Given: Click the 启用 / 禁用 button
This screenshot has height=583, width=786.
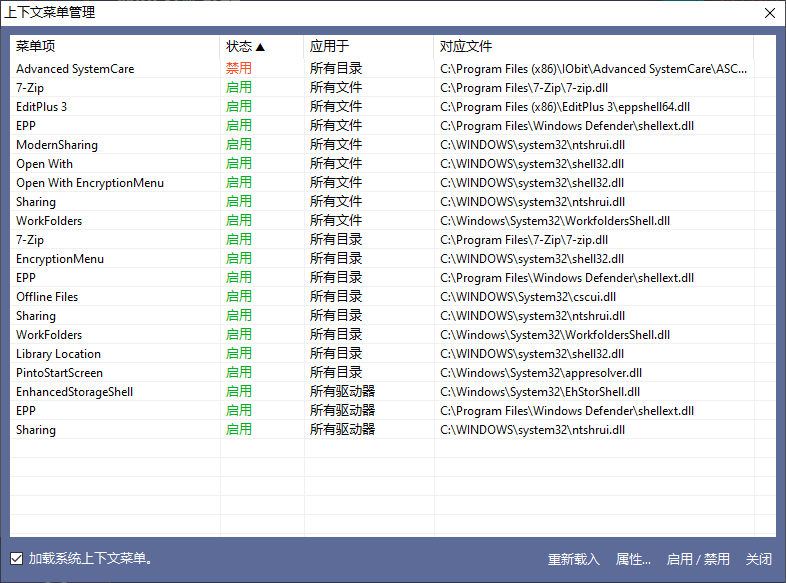Looking at the screenshot, I should pyautogui.click(x=698, y=559).
